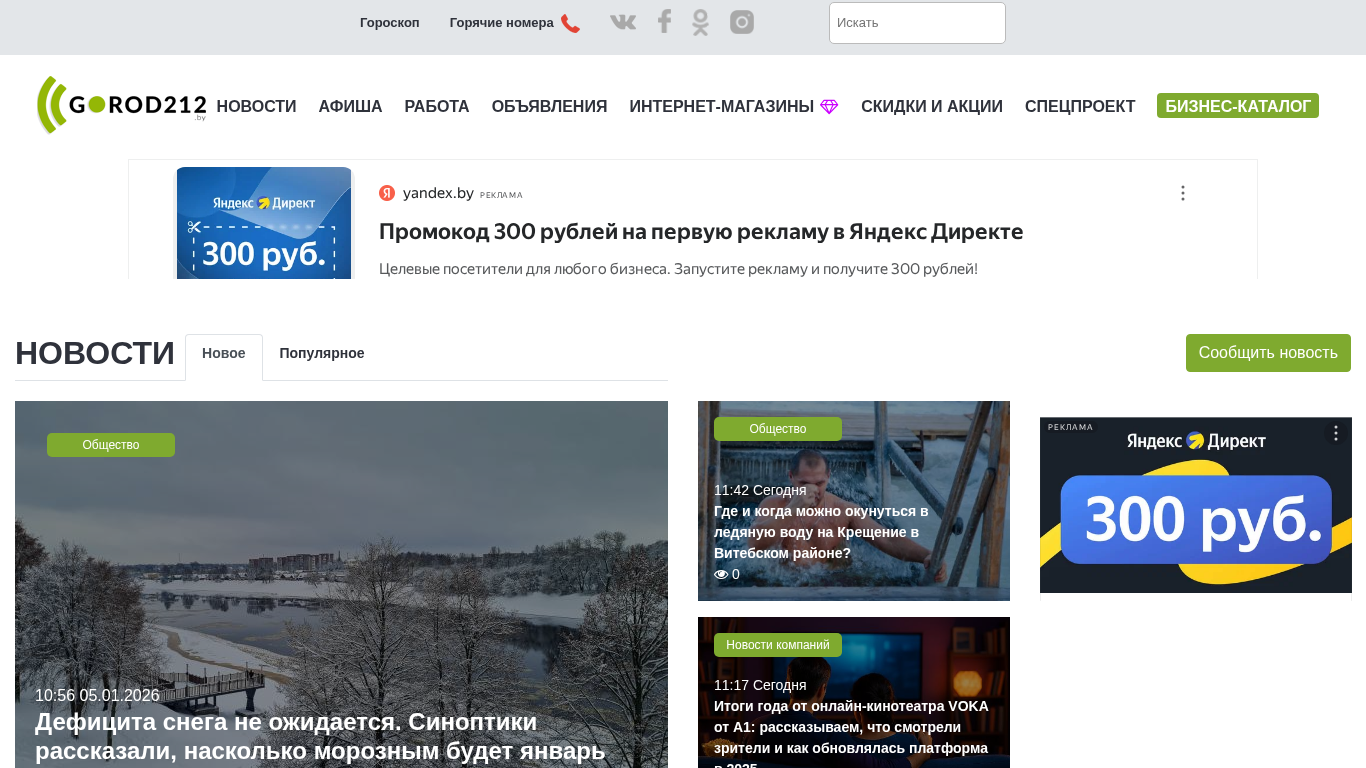1366x768 pixels.
Task: Click the Новости компаний category tag
Action: pyautogui.click(x=777, y=645)
